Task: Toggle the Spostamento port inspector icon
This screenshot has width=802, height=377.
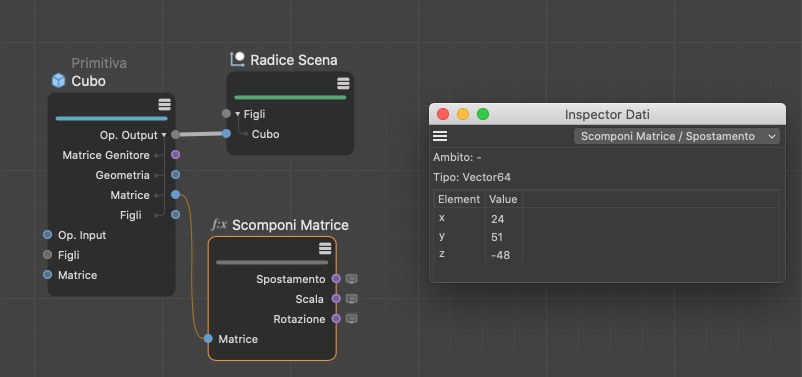Action: coord(351,279)
